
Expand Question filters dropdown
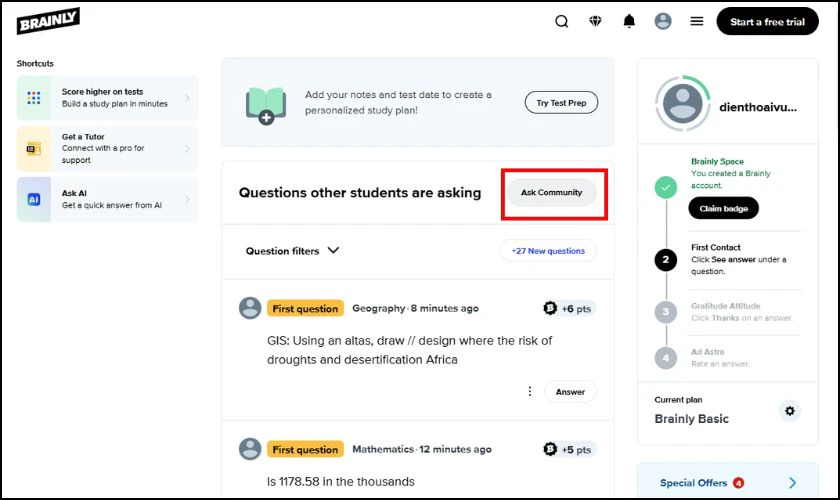(292, 251)
